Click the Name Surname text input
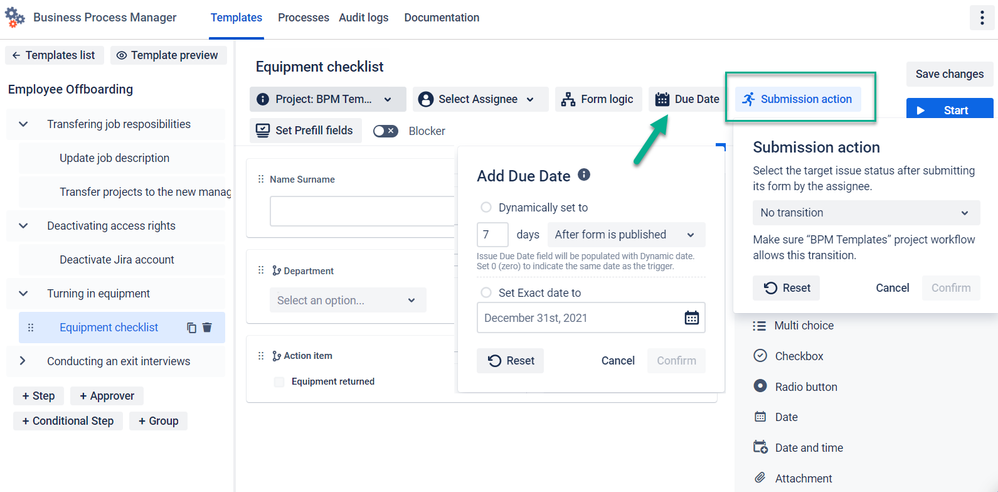This screenshot has height=492, width=998. [x=364, y=211]
